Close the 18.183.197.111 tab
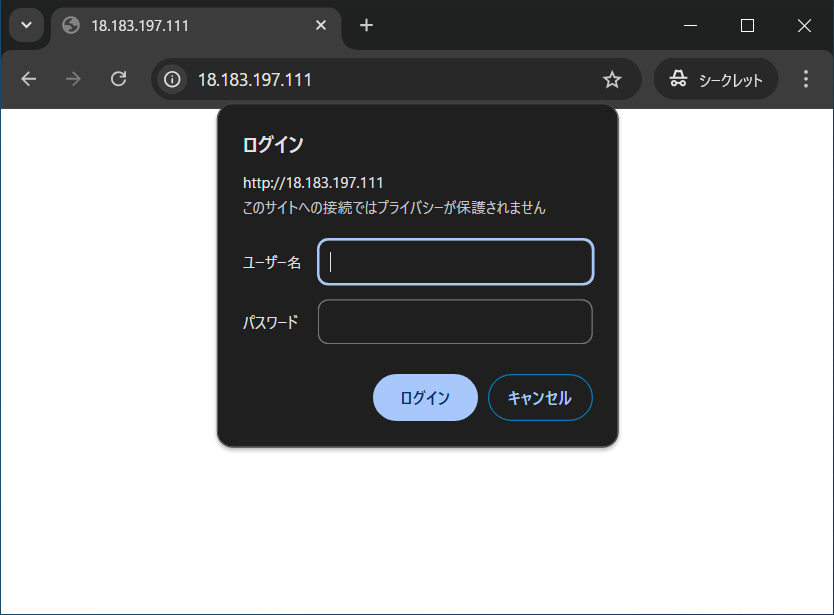The image size is (834, 615). [x=321, y=25]
